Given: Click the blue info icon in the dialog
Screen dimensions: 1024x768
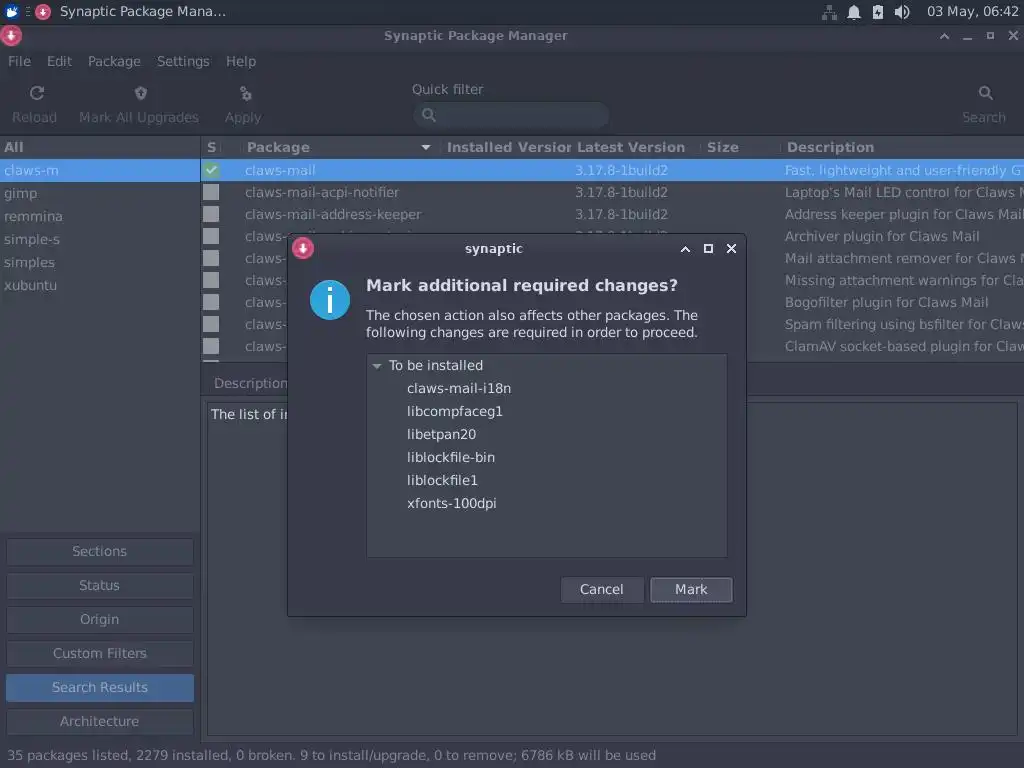Looking at the screenshot, I should tap(330, 300).
